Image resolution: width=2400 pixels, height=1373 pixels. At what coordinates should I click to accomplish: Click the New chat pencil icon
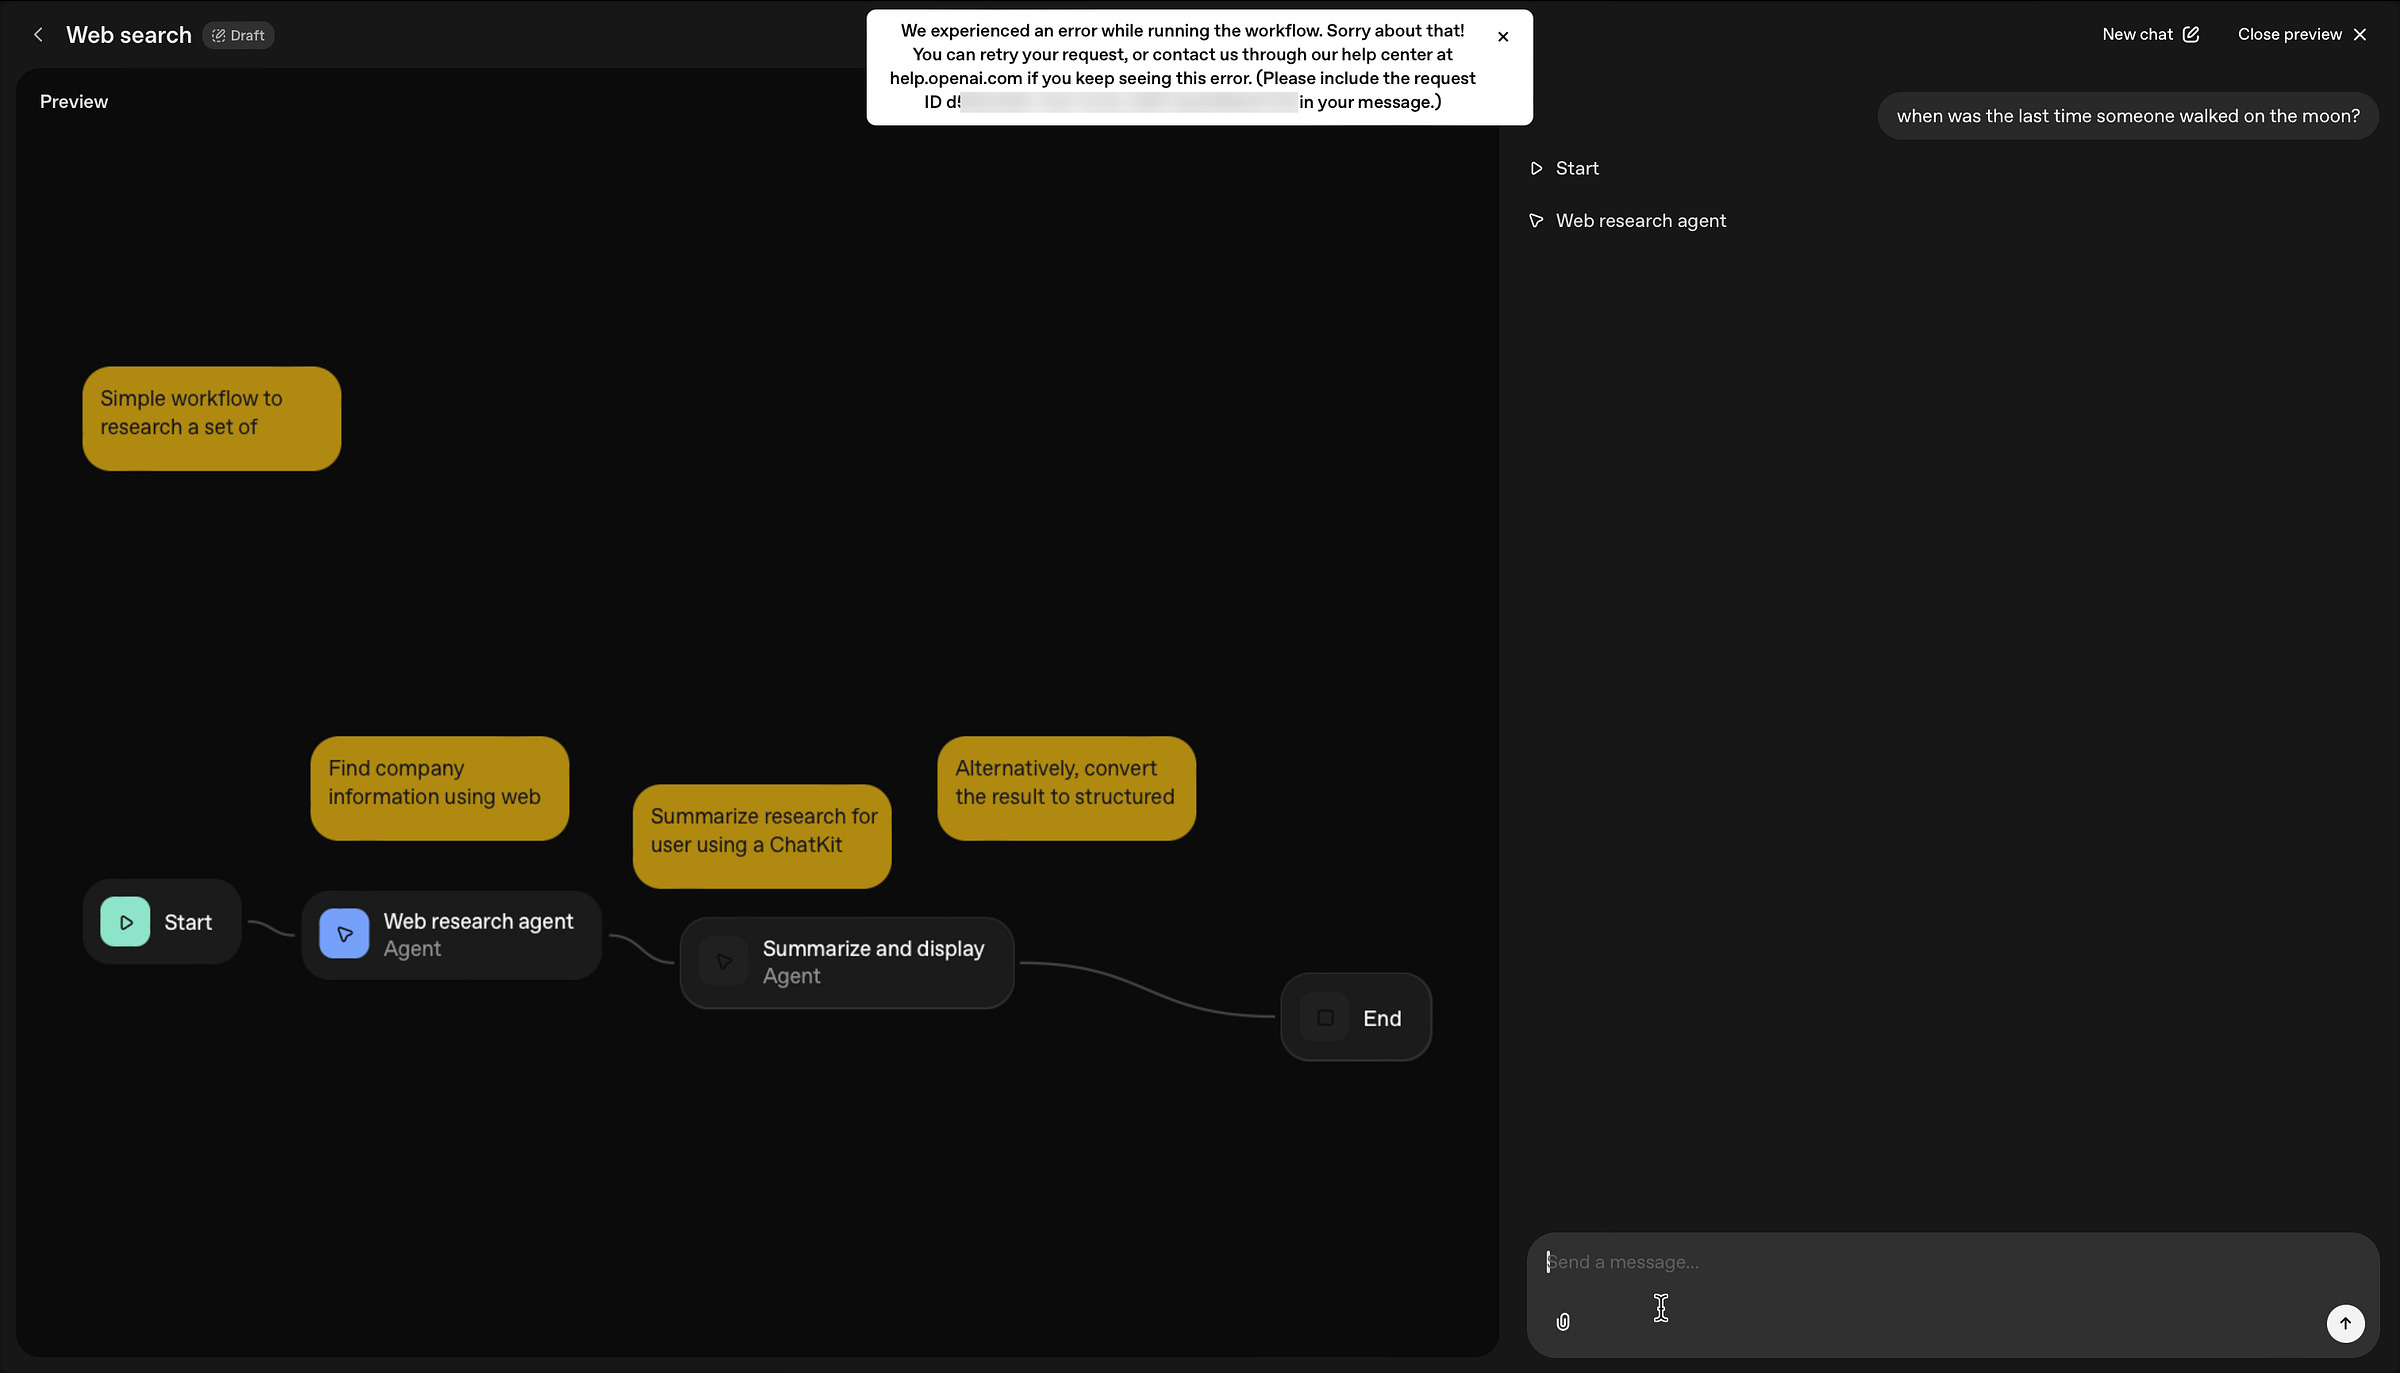[2191, 34]
